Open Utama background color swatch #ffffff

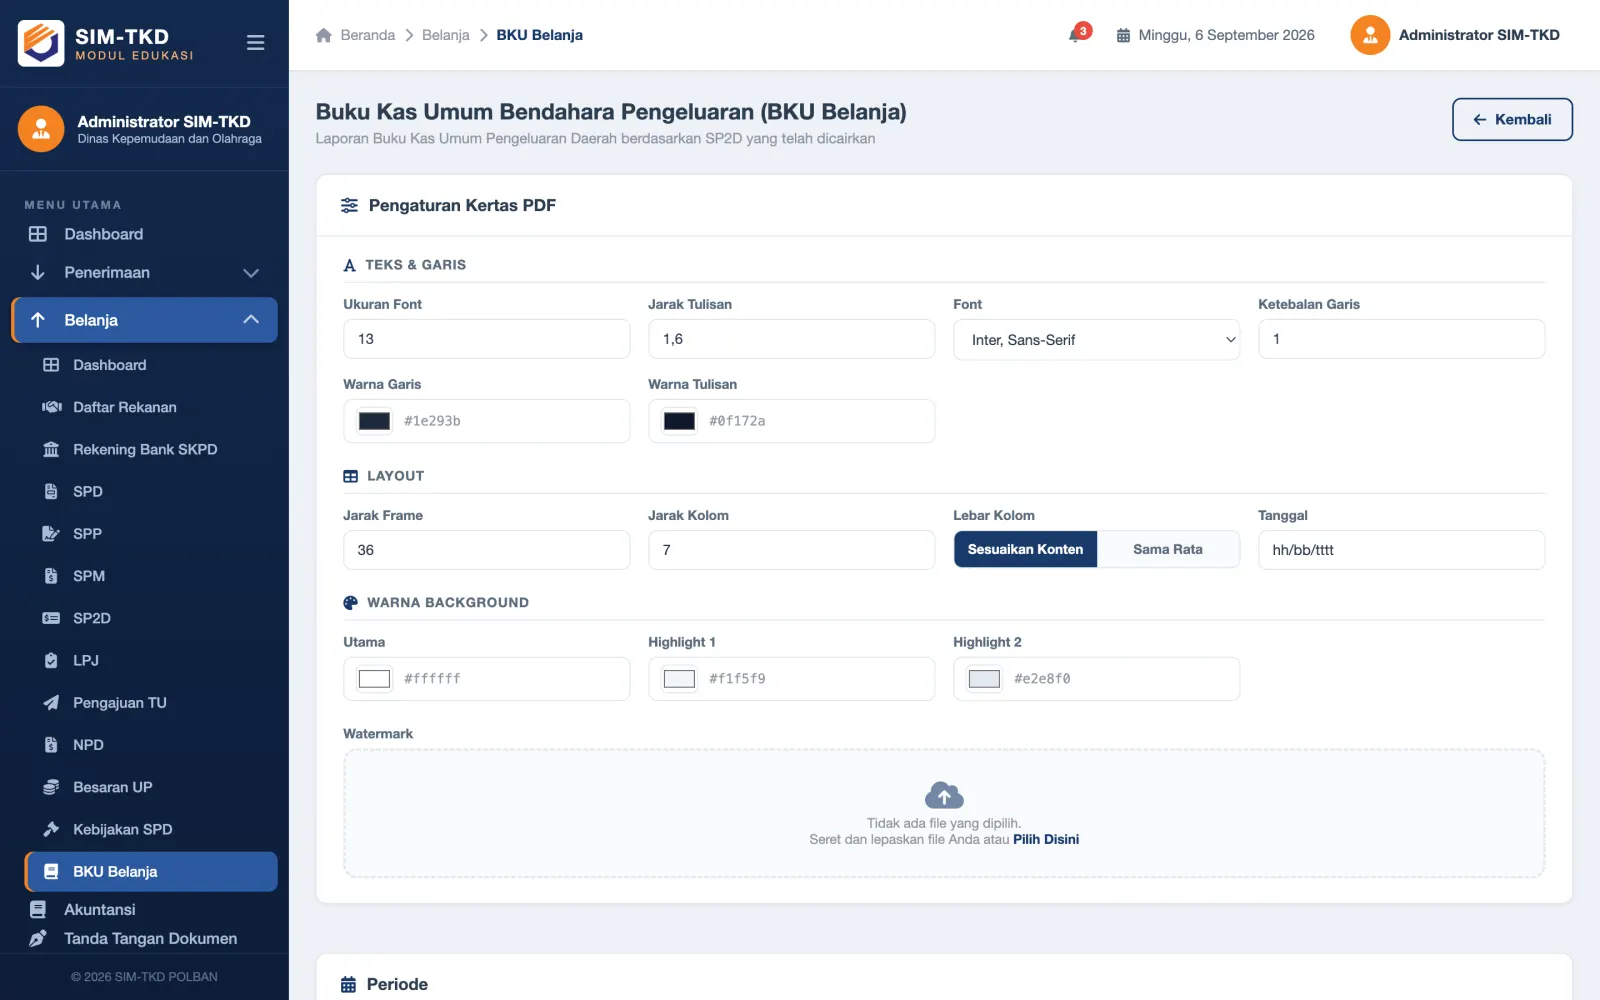[x=374, y=679]
